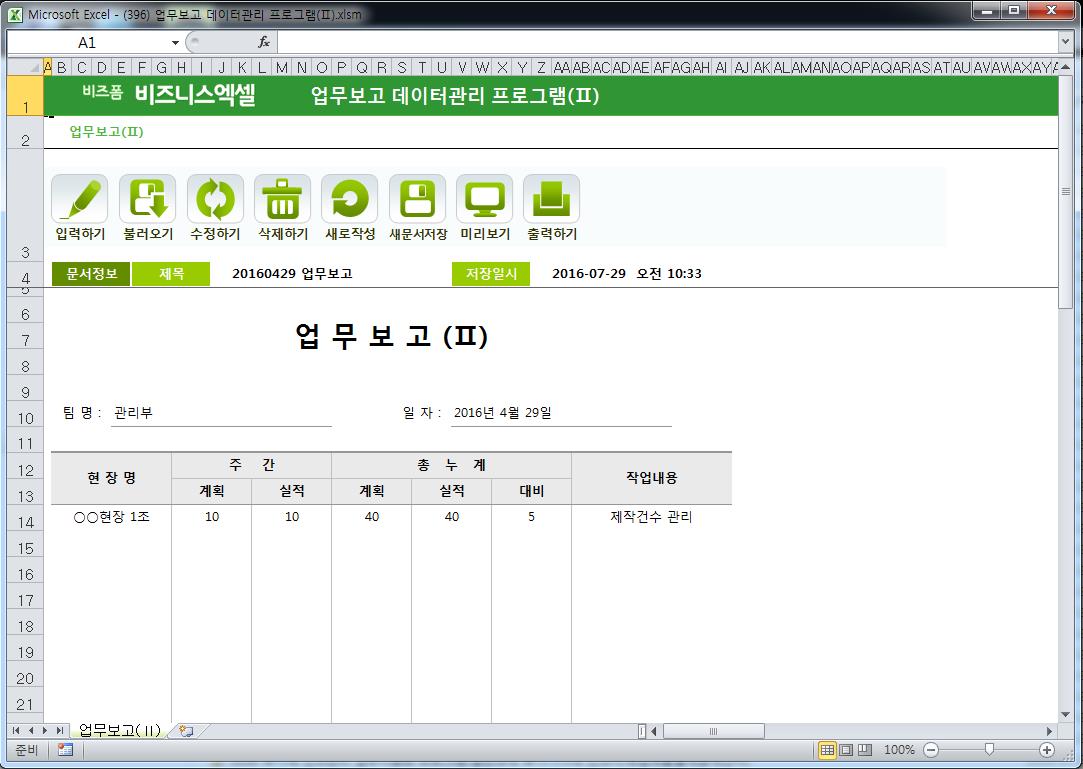Select the team name 관리부 cell

click(x=221, y=412)
